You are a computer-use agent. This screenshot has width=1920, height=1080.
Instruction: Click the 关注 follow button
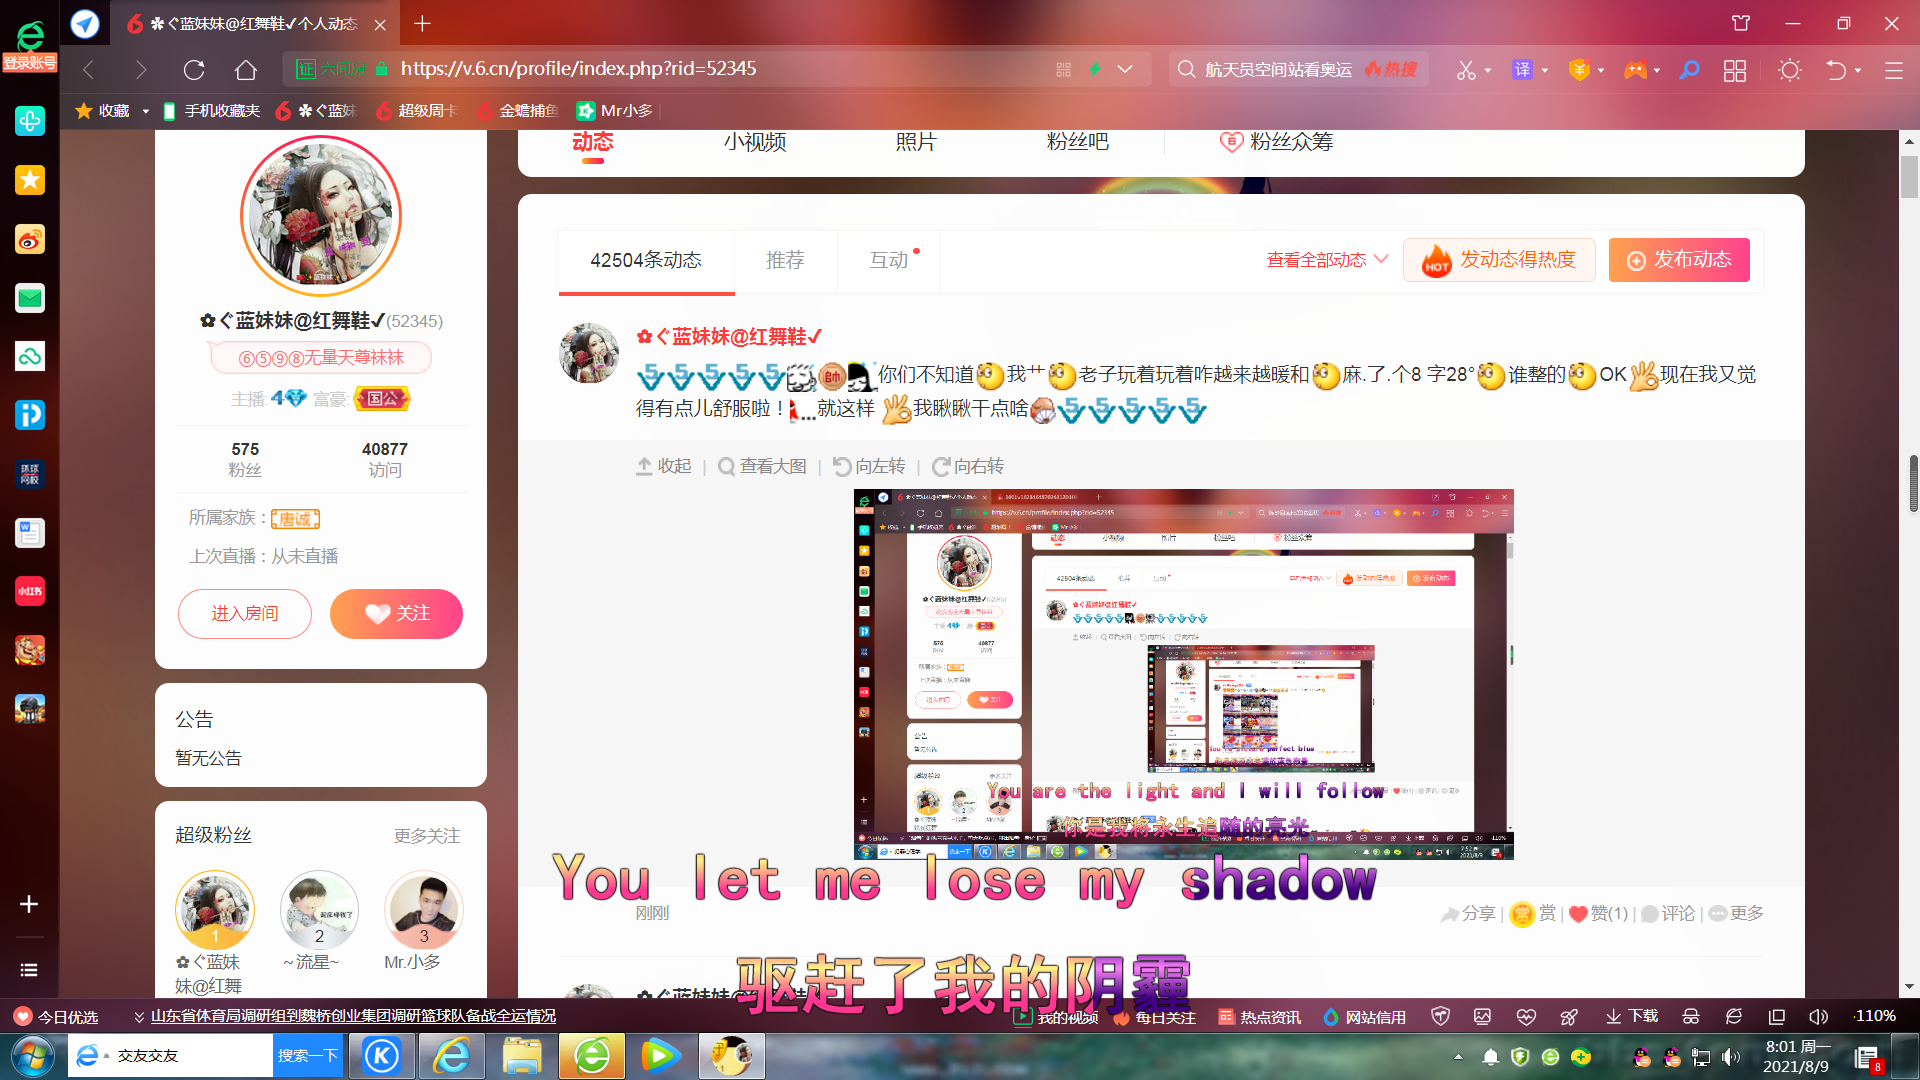pos(396,613)
